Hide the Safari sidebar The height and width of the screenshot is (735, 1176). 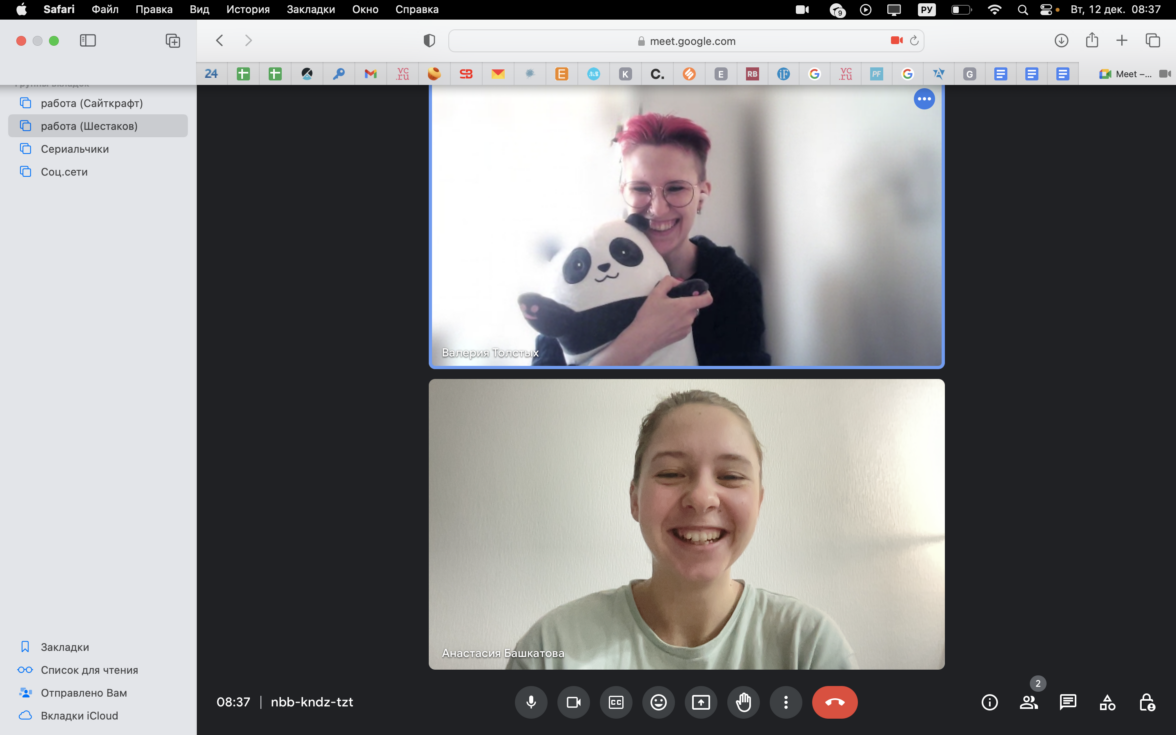pos(88,40)
